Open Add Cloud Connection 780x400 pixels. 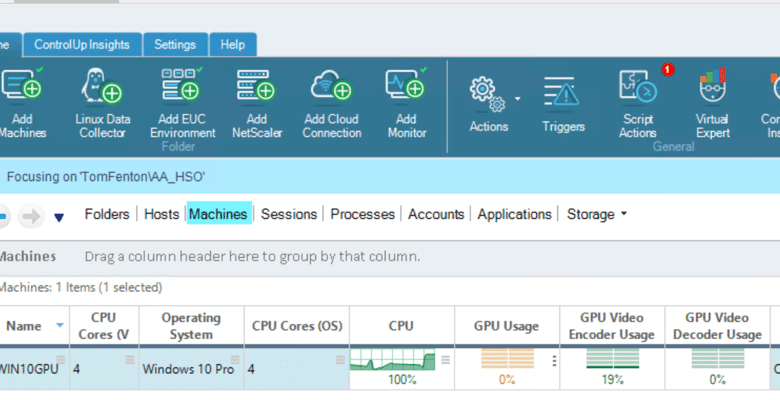pos(332,103)
